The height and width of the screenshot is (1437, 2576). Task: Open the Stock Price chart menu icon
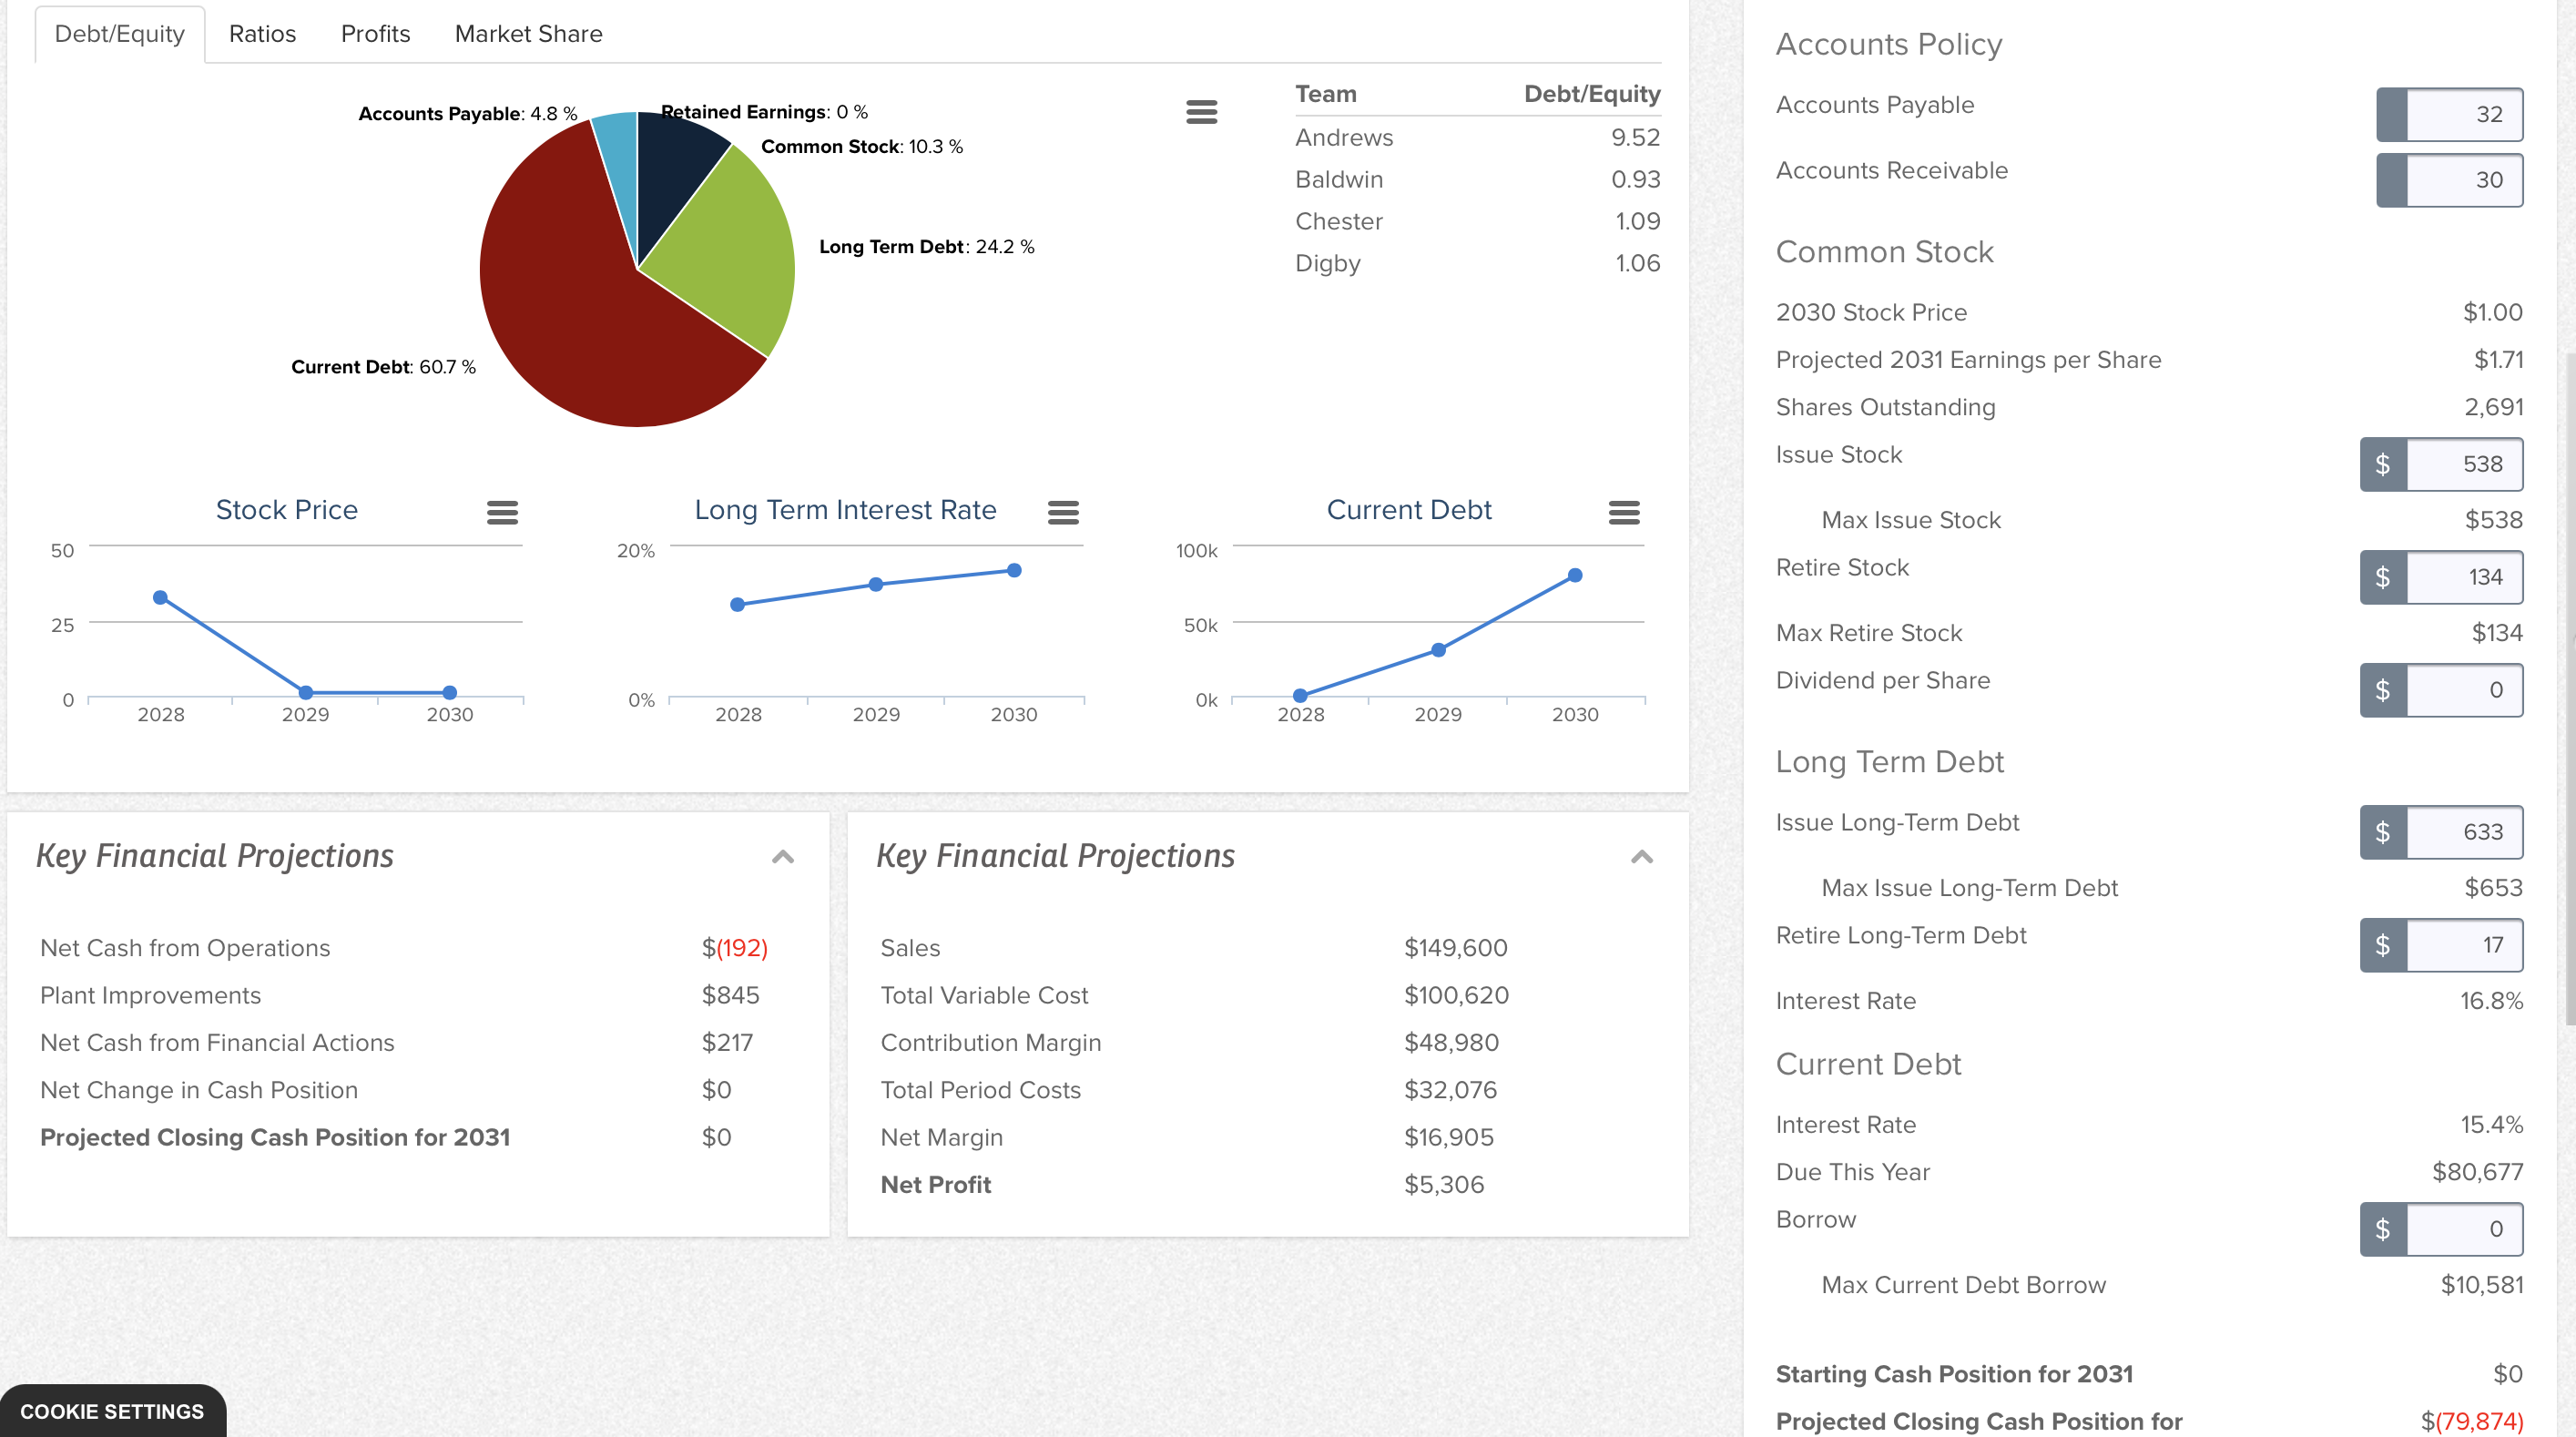502,513
